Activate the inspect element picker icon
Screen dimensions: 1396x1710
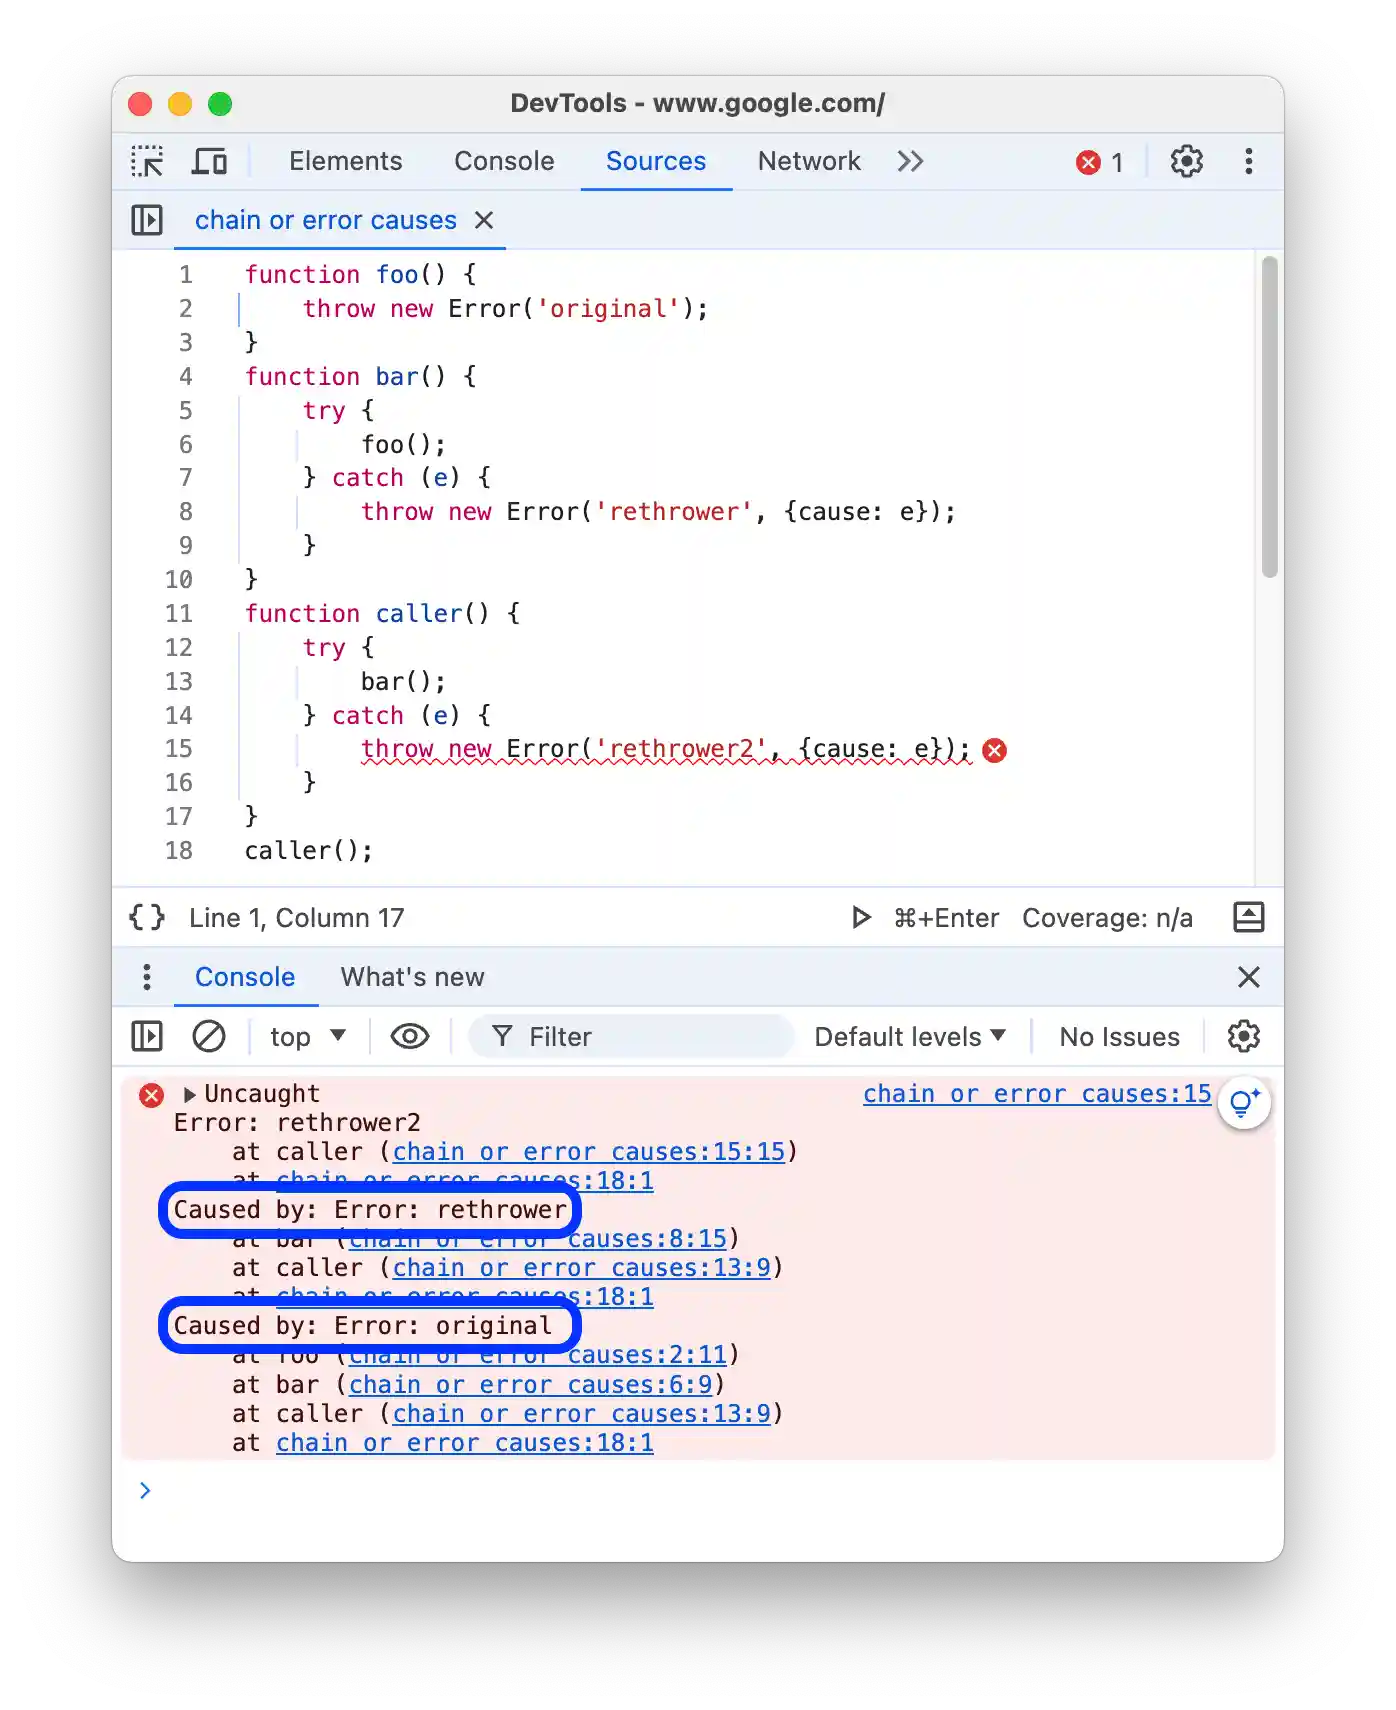(x=147, y=161)
